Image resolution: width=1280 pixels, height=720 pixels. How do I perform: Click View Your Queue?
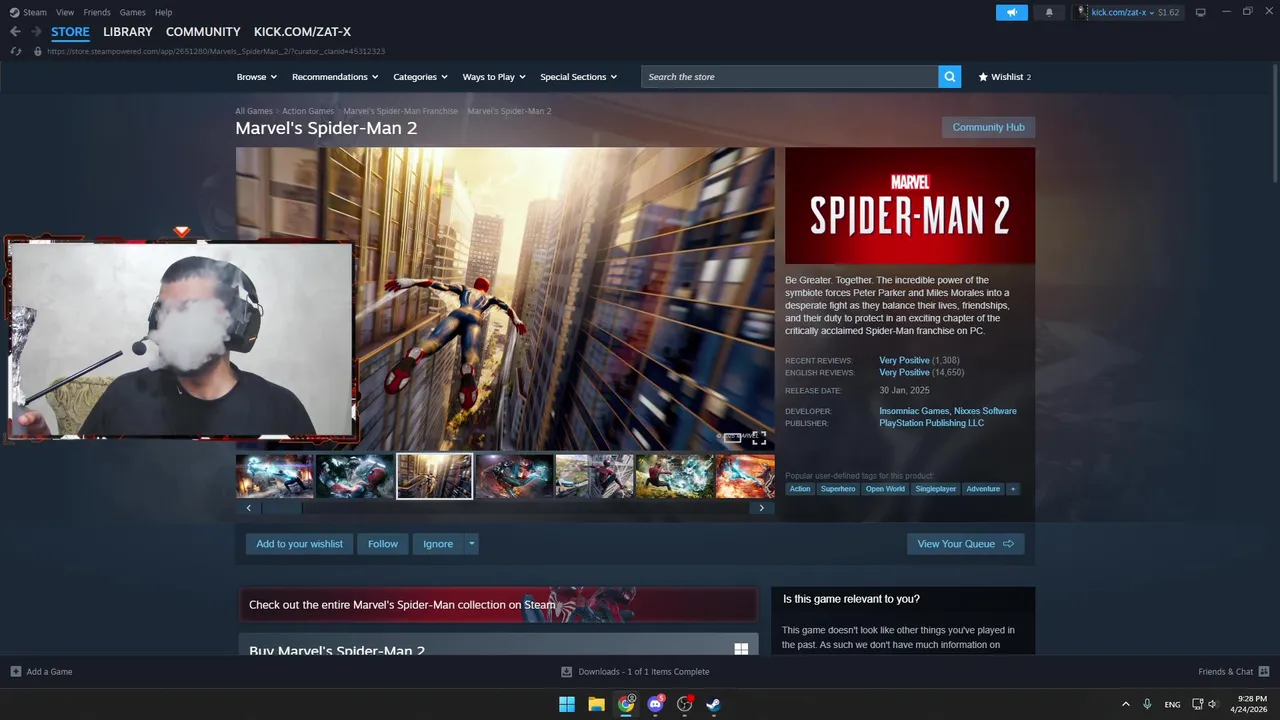pos(966,544)
